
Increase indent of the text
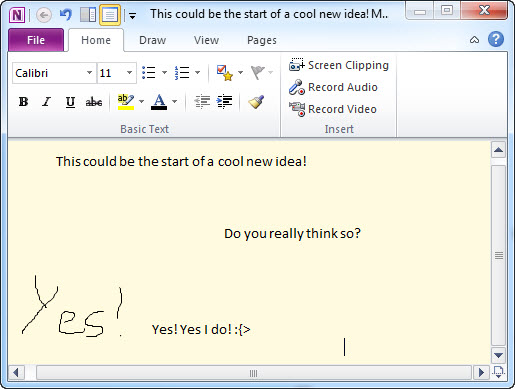(x=224, y=102)
